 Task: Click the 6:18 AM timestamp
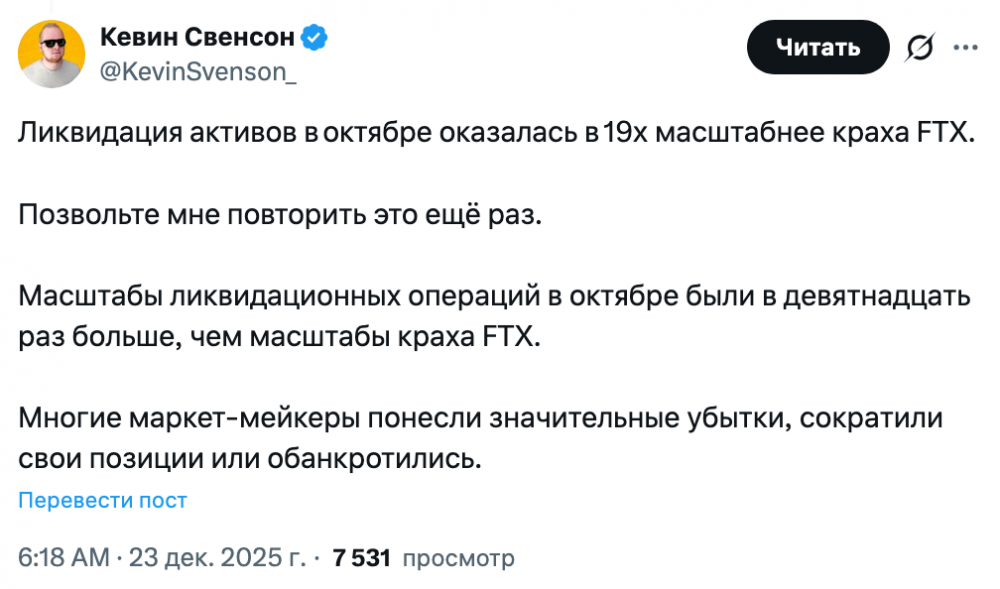click(x=65, y=557)
